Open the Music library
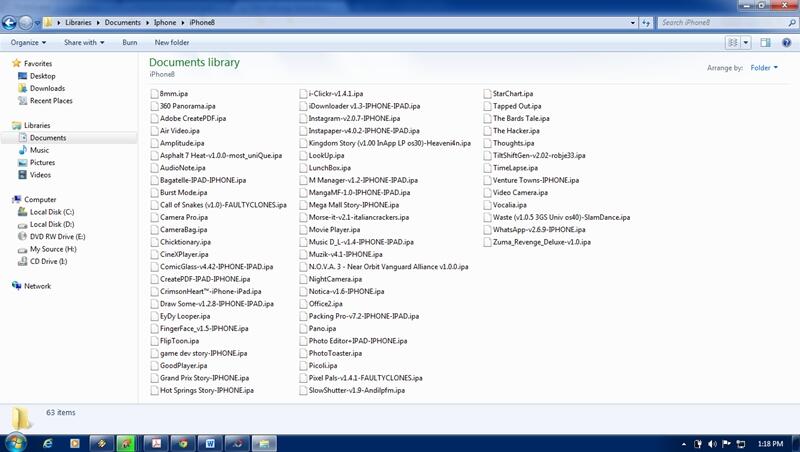800x452 pixels. [x=39, y=150]
